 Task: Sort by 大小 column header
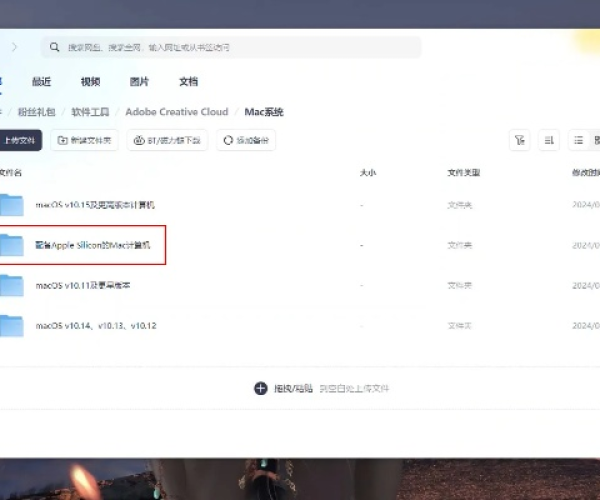pos(368,173)
